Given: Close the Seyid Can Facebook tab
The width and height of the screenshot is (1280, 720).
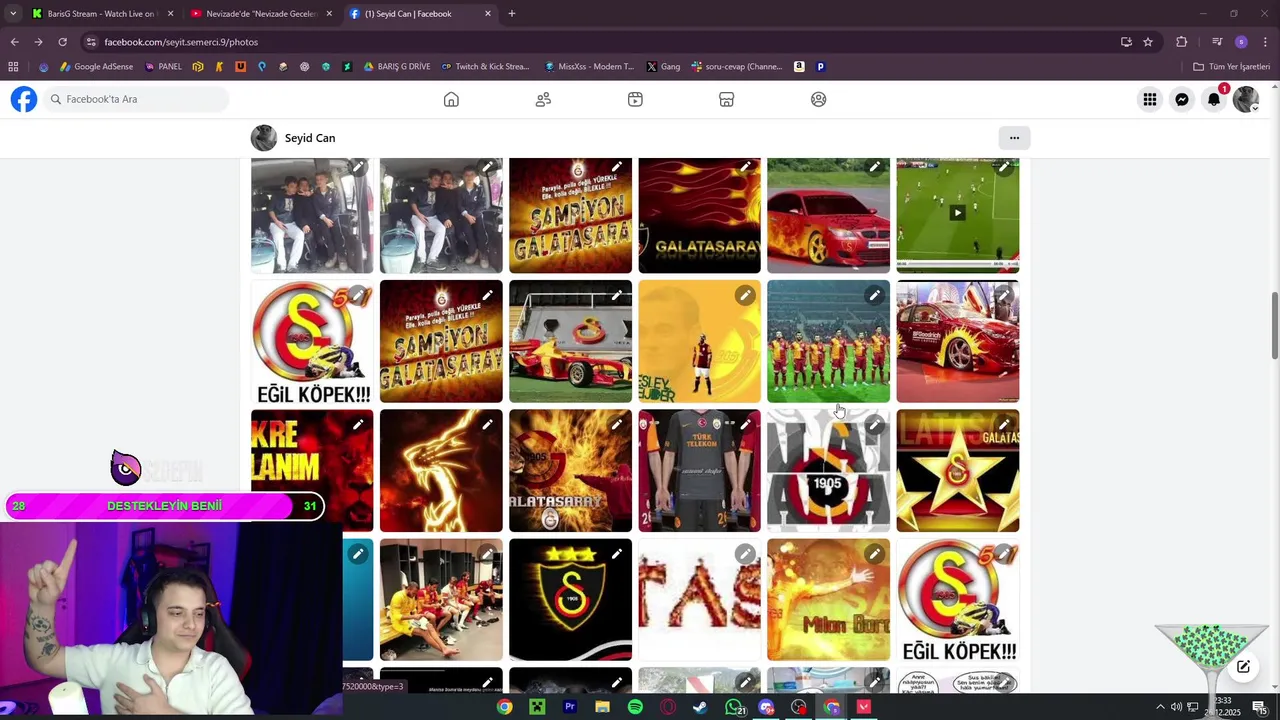Looking at the screenshot, I should click(488, 14).
